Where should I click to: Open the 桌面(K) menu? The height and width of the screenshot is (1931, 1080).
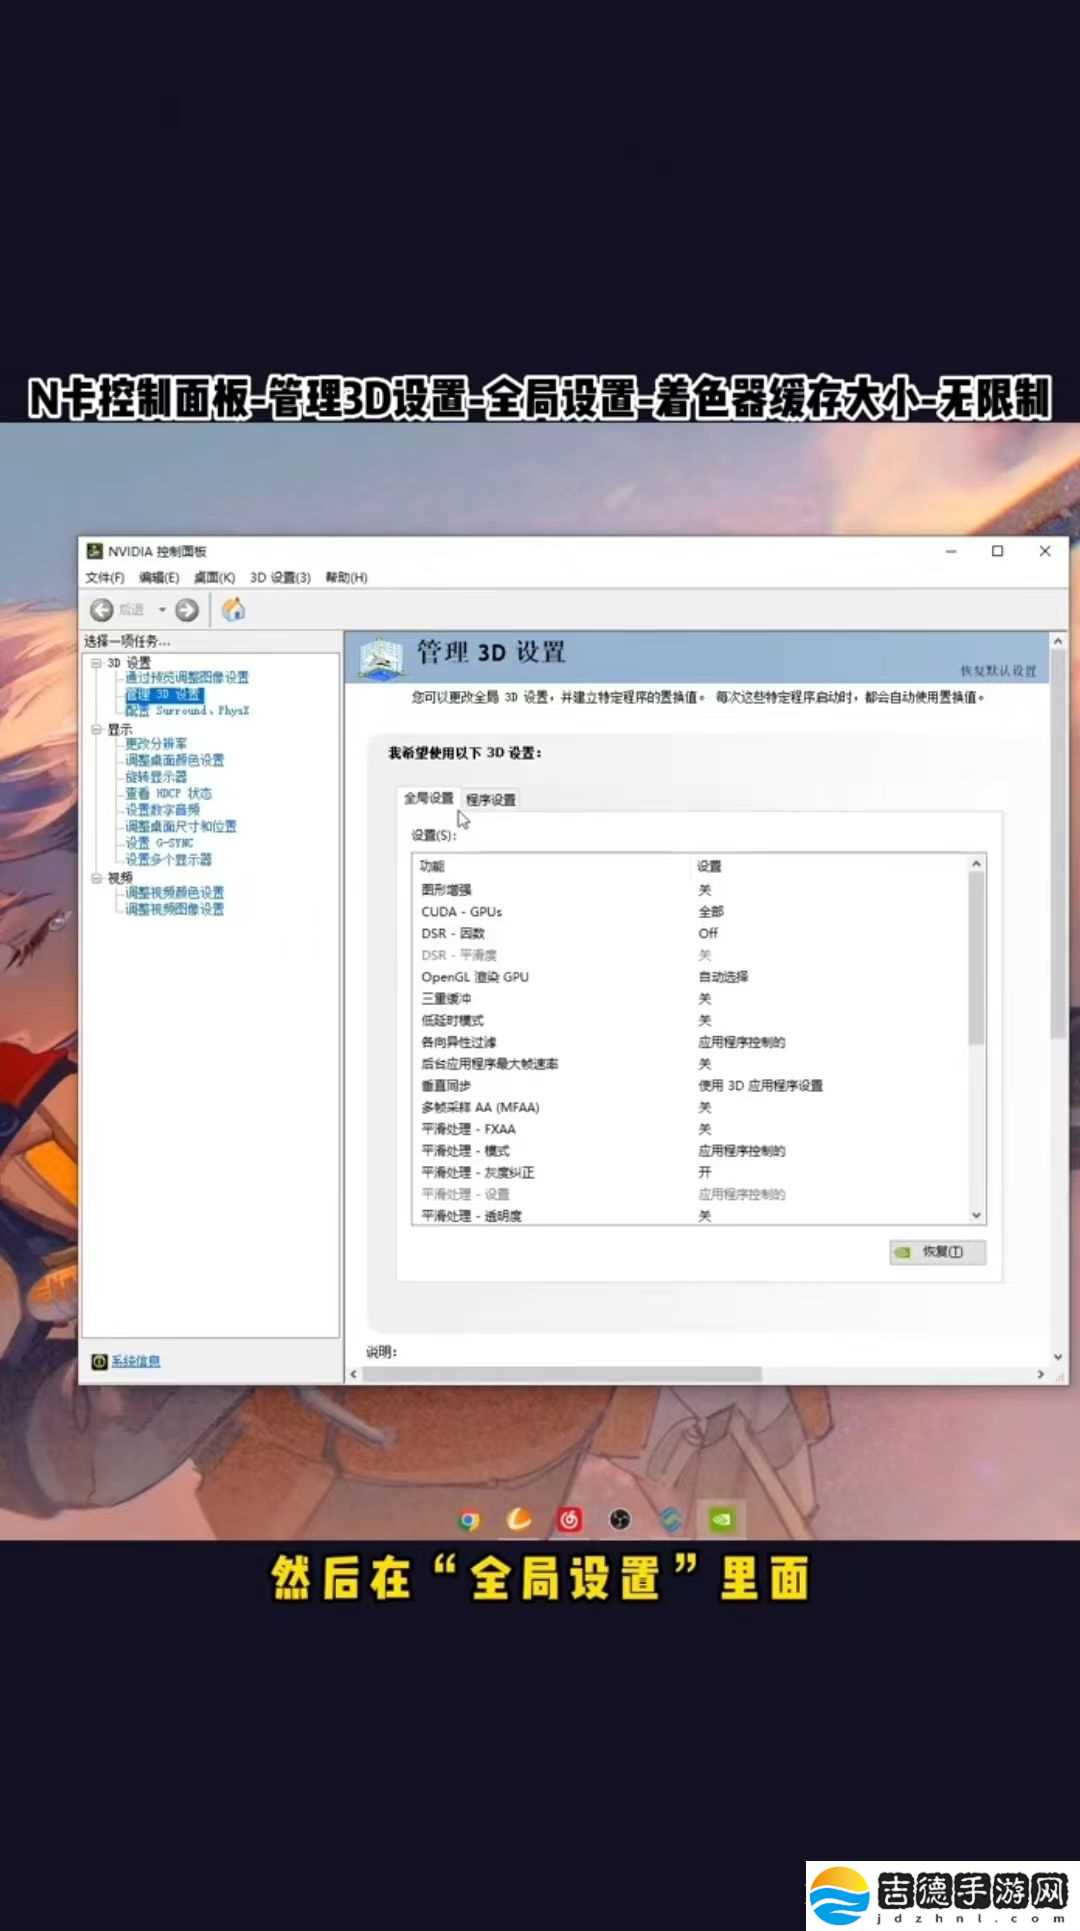pos(214,577)
